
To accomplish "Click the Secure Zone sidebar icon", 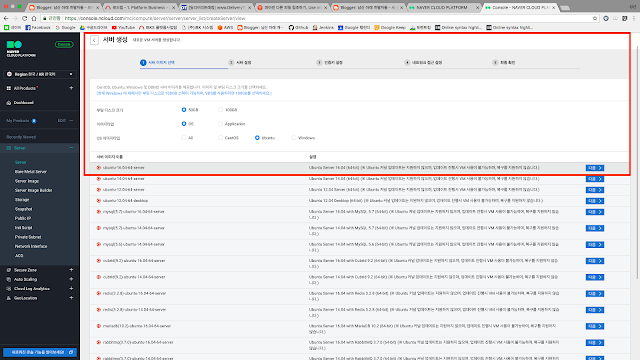I will pyautogui.click(x=9, y=270).
